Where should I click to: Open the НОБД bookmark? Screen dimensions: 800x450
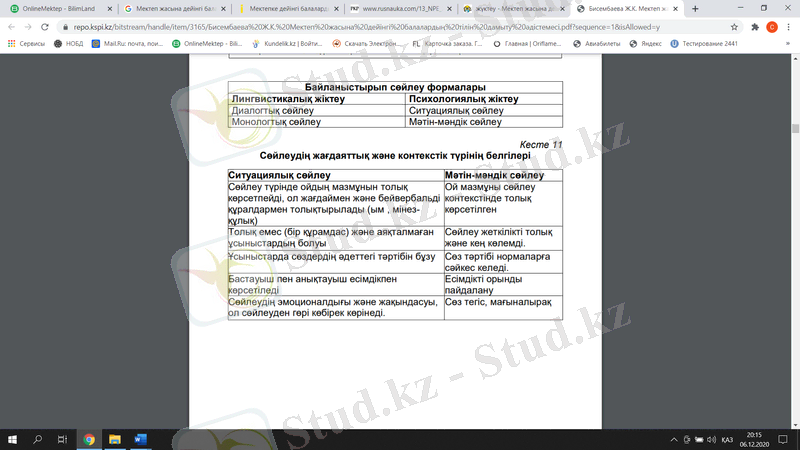click(x=68, y=44)
